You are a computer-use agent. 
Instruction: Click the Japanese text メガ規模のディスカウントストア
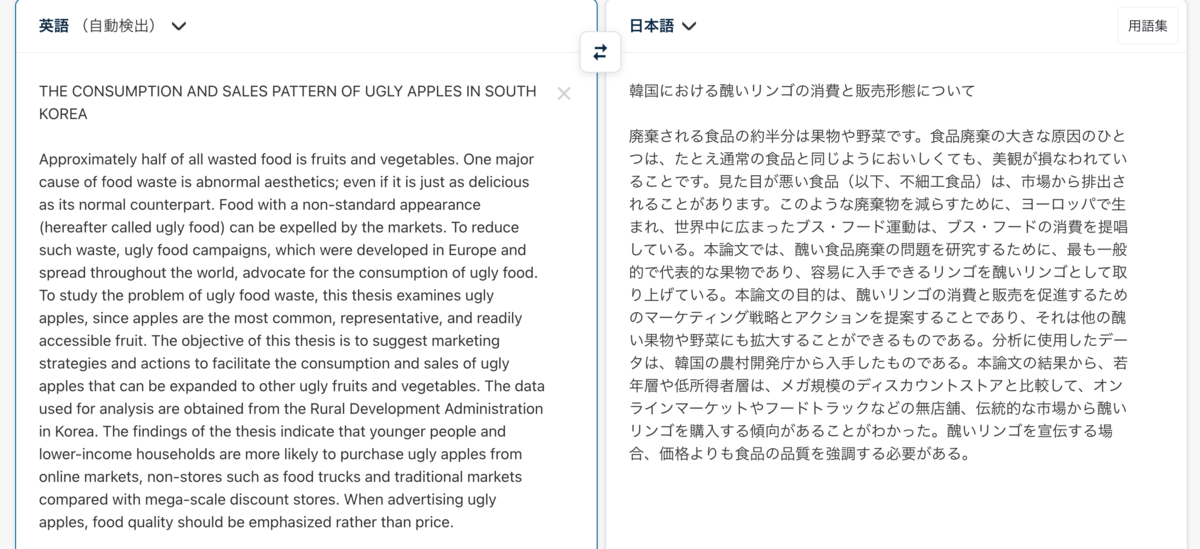coord(885,386)
